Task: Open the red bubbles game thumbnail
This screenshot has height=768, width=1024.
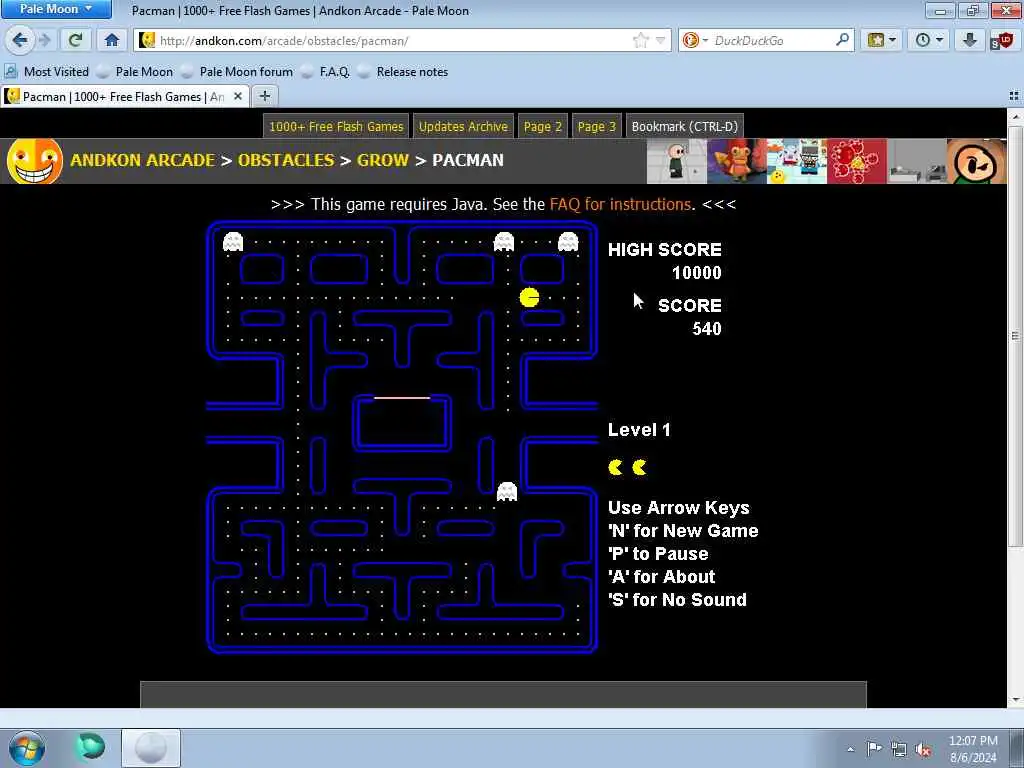Action: click(857, 161)
